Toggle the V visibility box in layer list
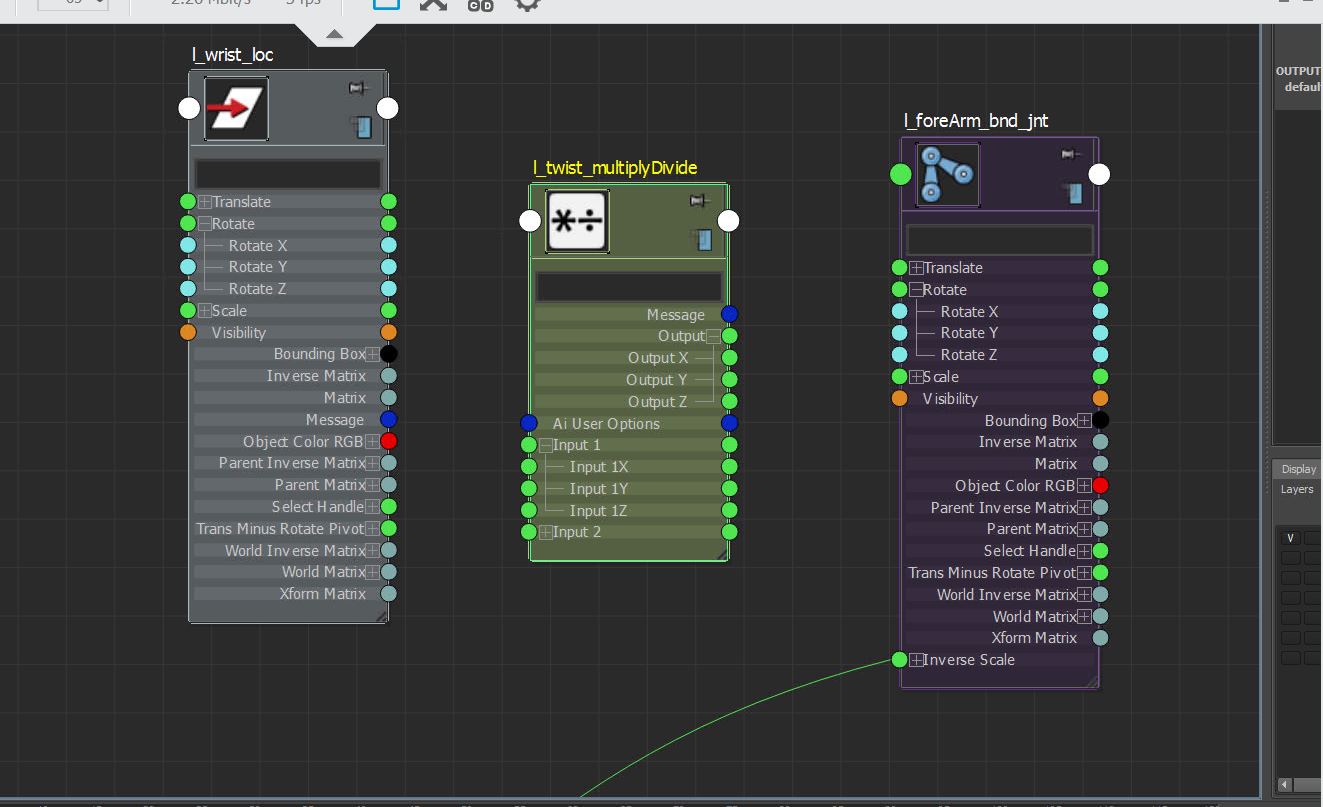The height and width of the screenshot is (807, 1323). [x=1290, y=538]
